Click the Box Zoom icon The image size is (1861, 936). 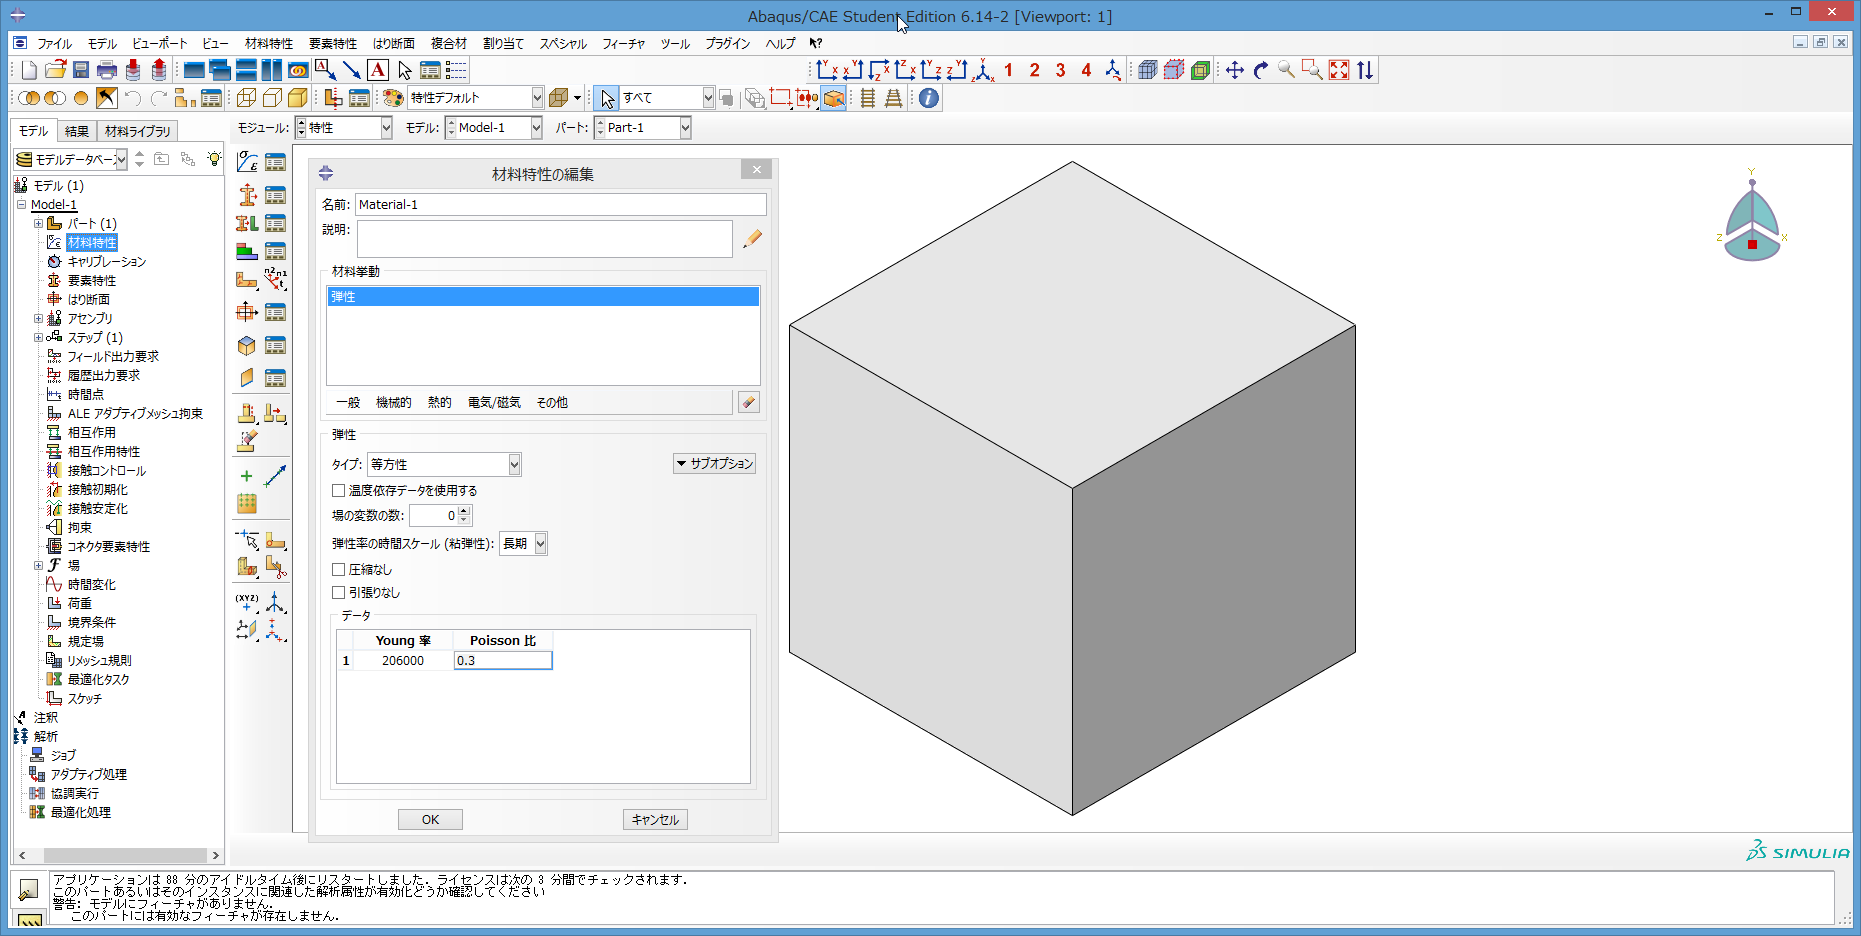click(x=1312, y=70)
